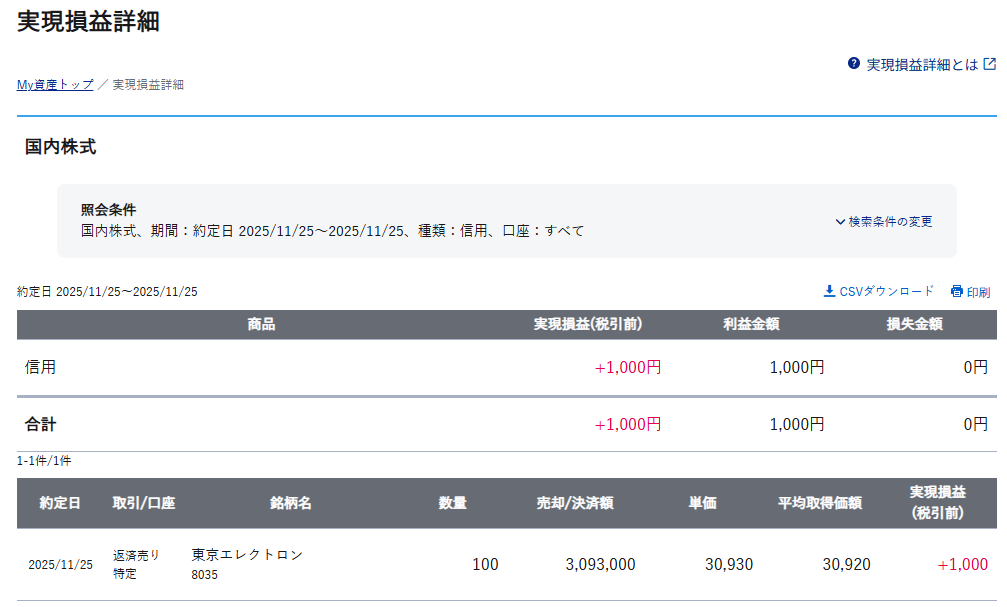Click the 約定日 column header
Screen dimensions: 1007x607
(60, 503)
